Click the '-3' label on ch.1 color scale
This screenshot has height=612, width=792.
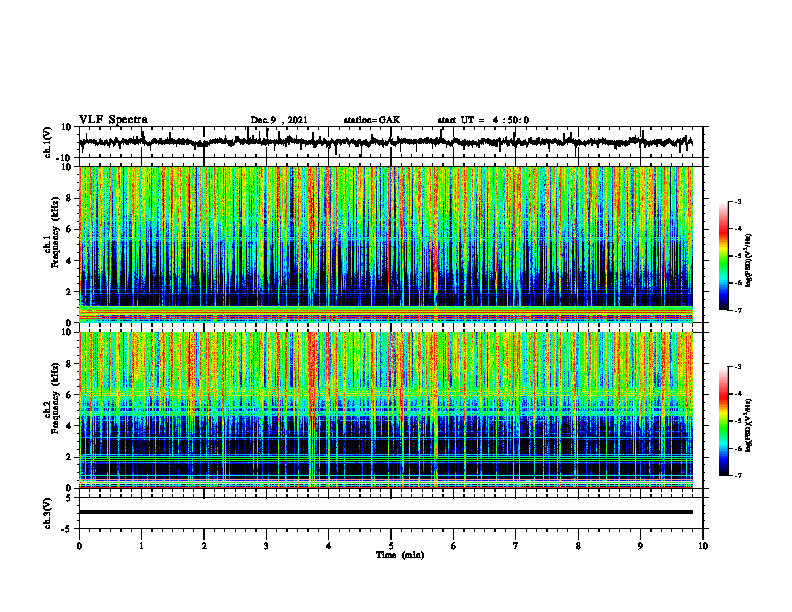tap(737, 202)
